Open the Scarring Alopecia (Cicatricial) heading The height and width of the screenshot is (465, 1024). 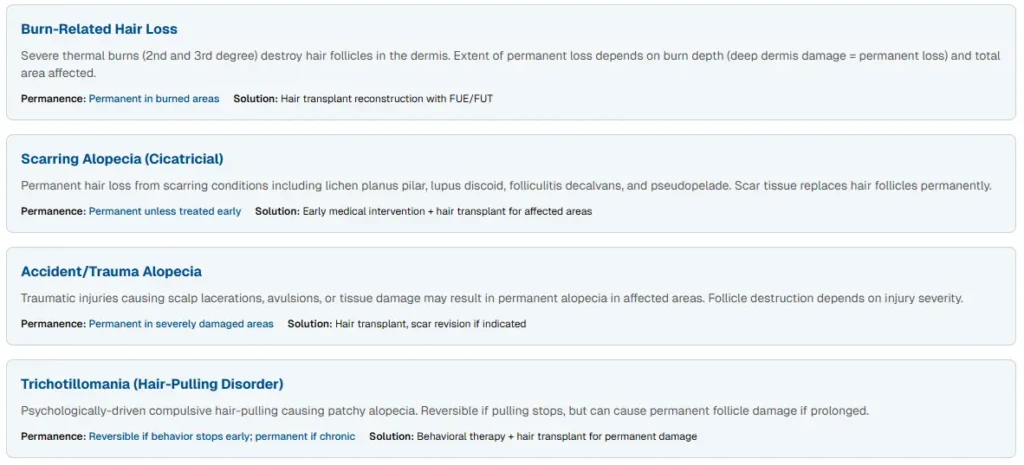click(122, 159)
